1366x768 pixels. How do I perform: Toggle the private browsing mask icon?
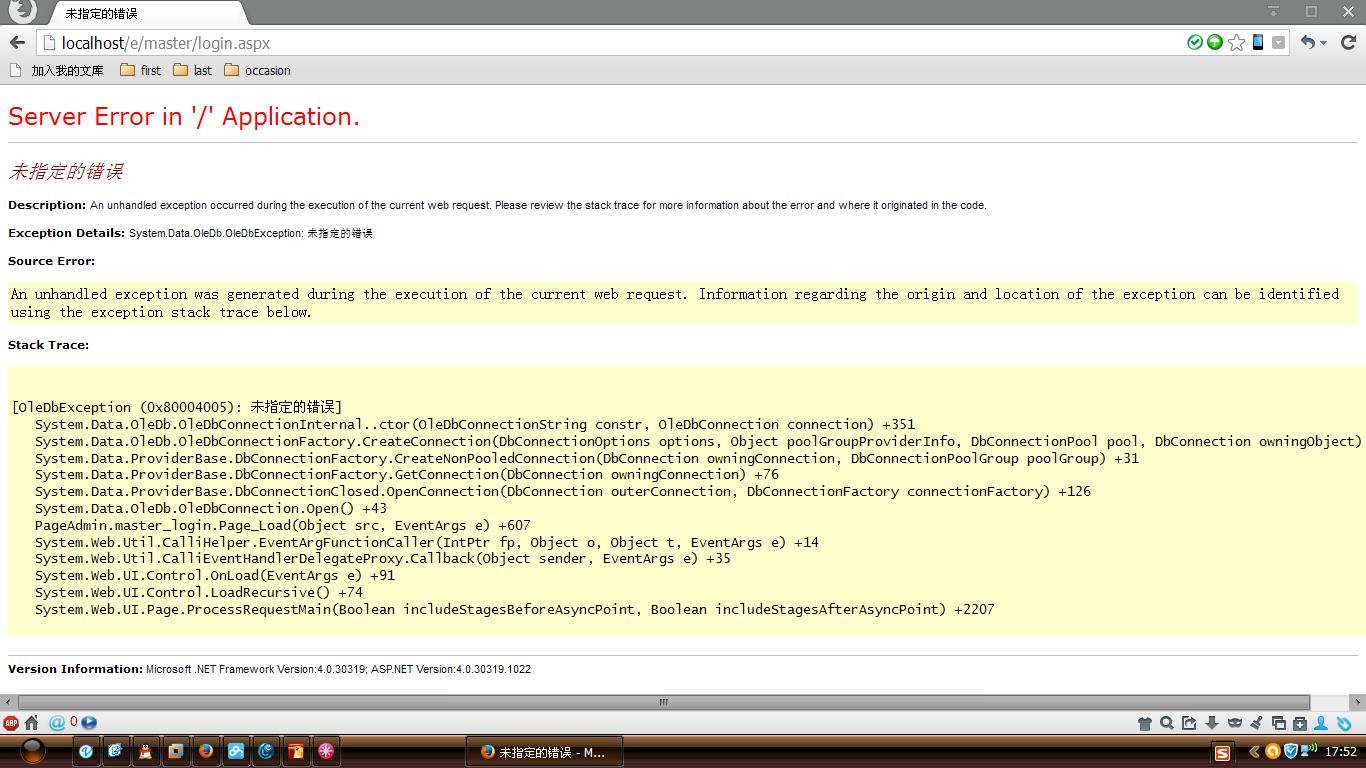(1234, 723)
